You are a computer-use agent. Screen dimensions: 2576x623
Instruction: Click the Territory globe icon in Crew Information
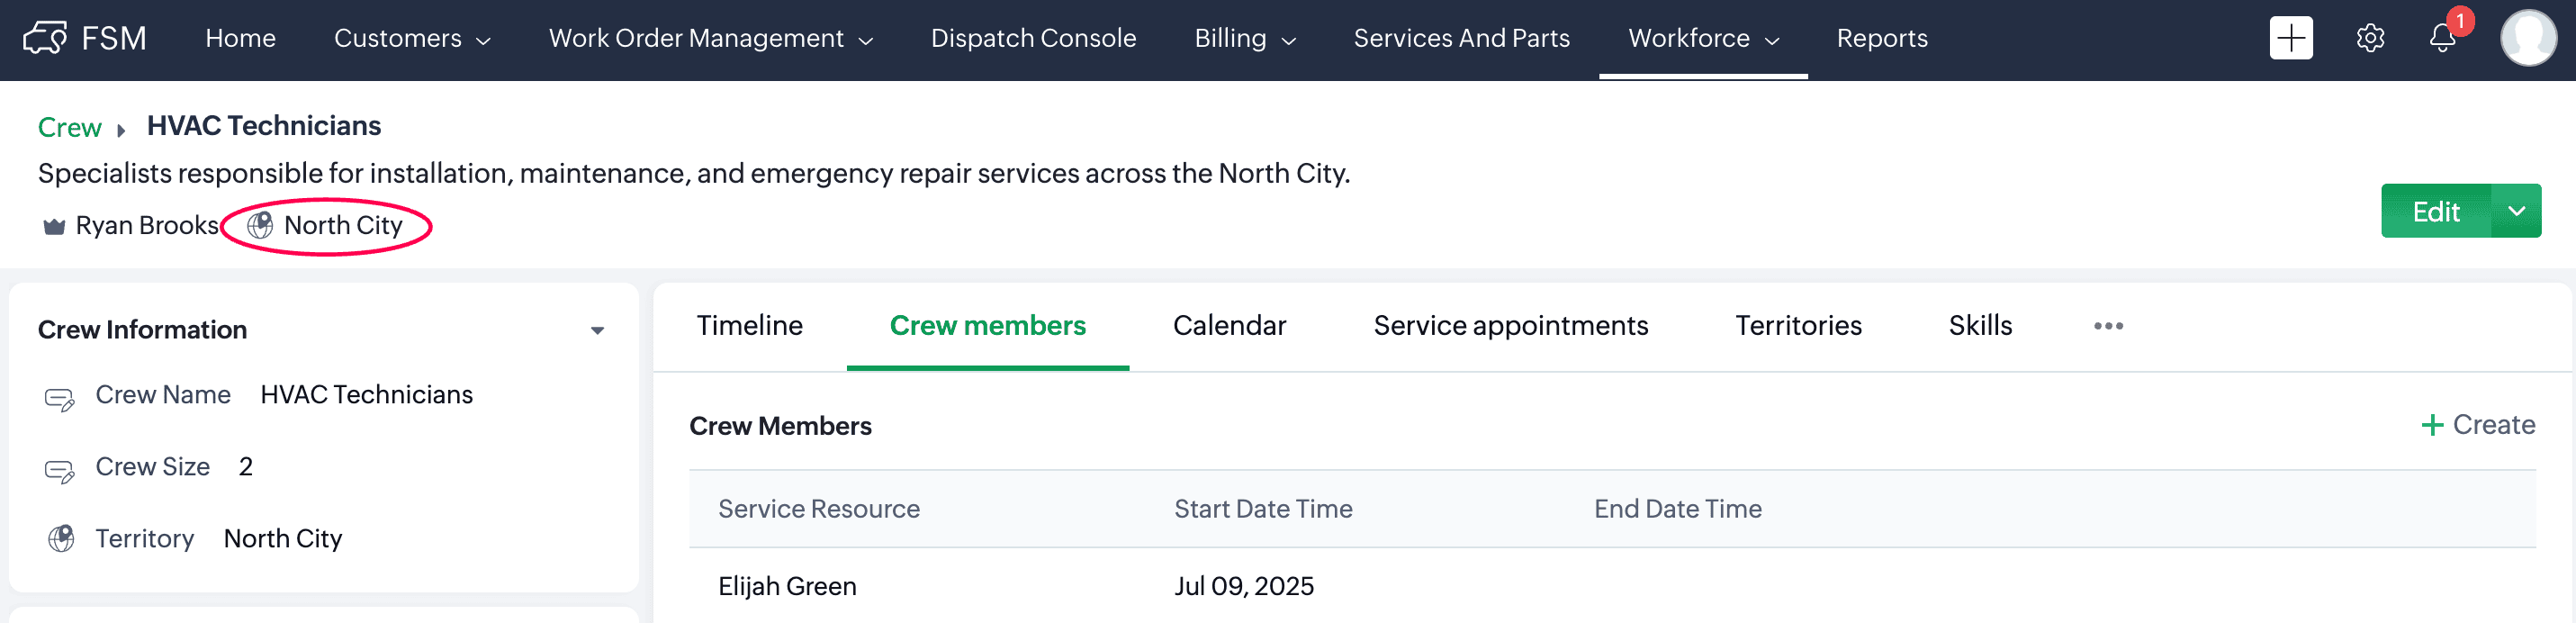click(61, 539)
